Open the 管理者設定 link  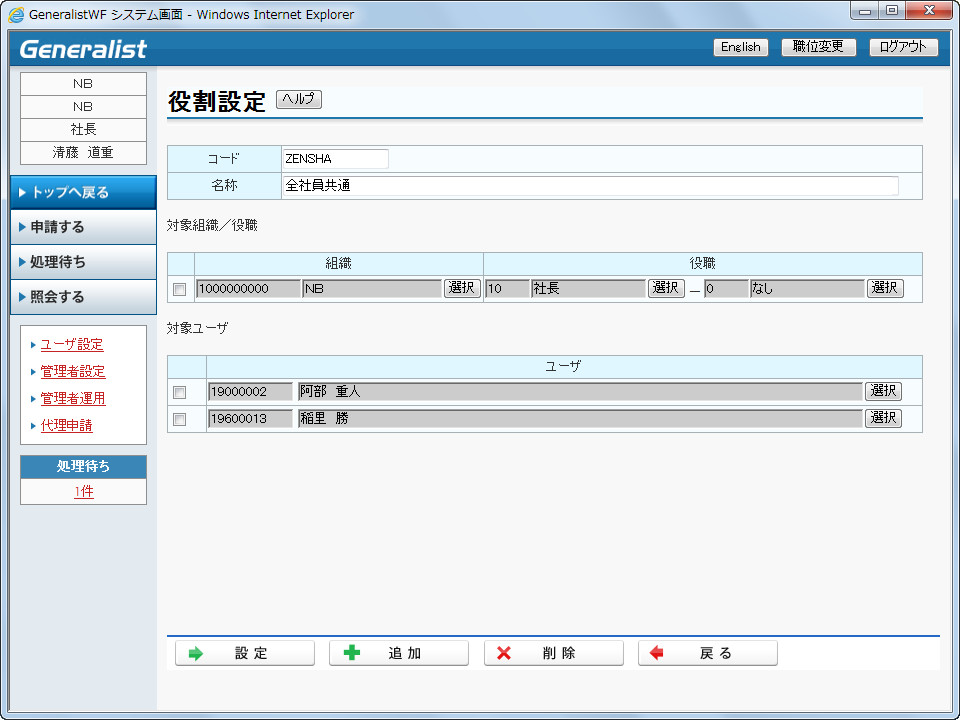(73, 372)
